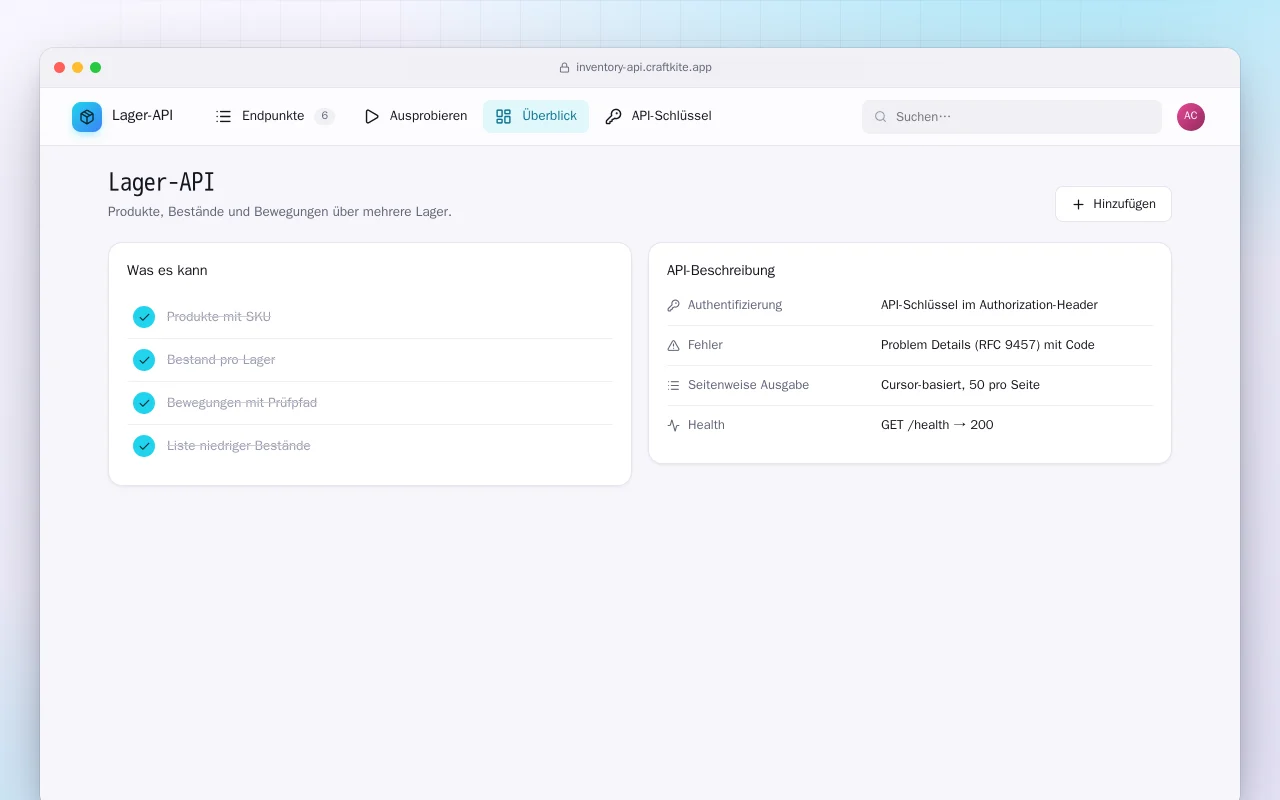Image resolution: width=1280 pixels, height=800 pixels.
Task: Click the value Problem Details (RFC 9457) mit Code
Action: pyautogui.click(x=988, y=345)
